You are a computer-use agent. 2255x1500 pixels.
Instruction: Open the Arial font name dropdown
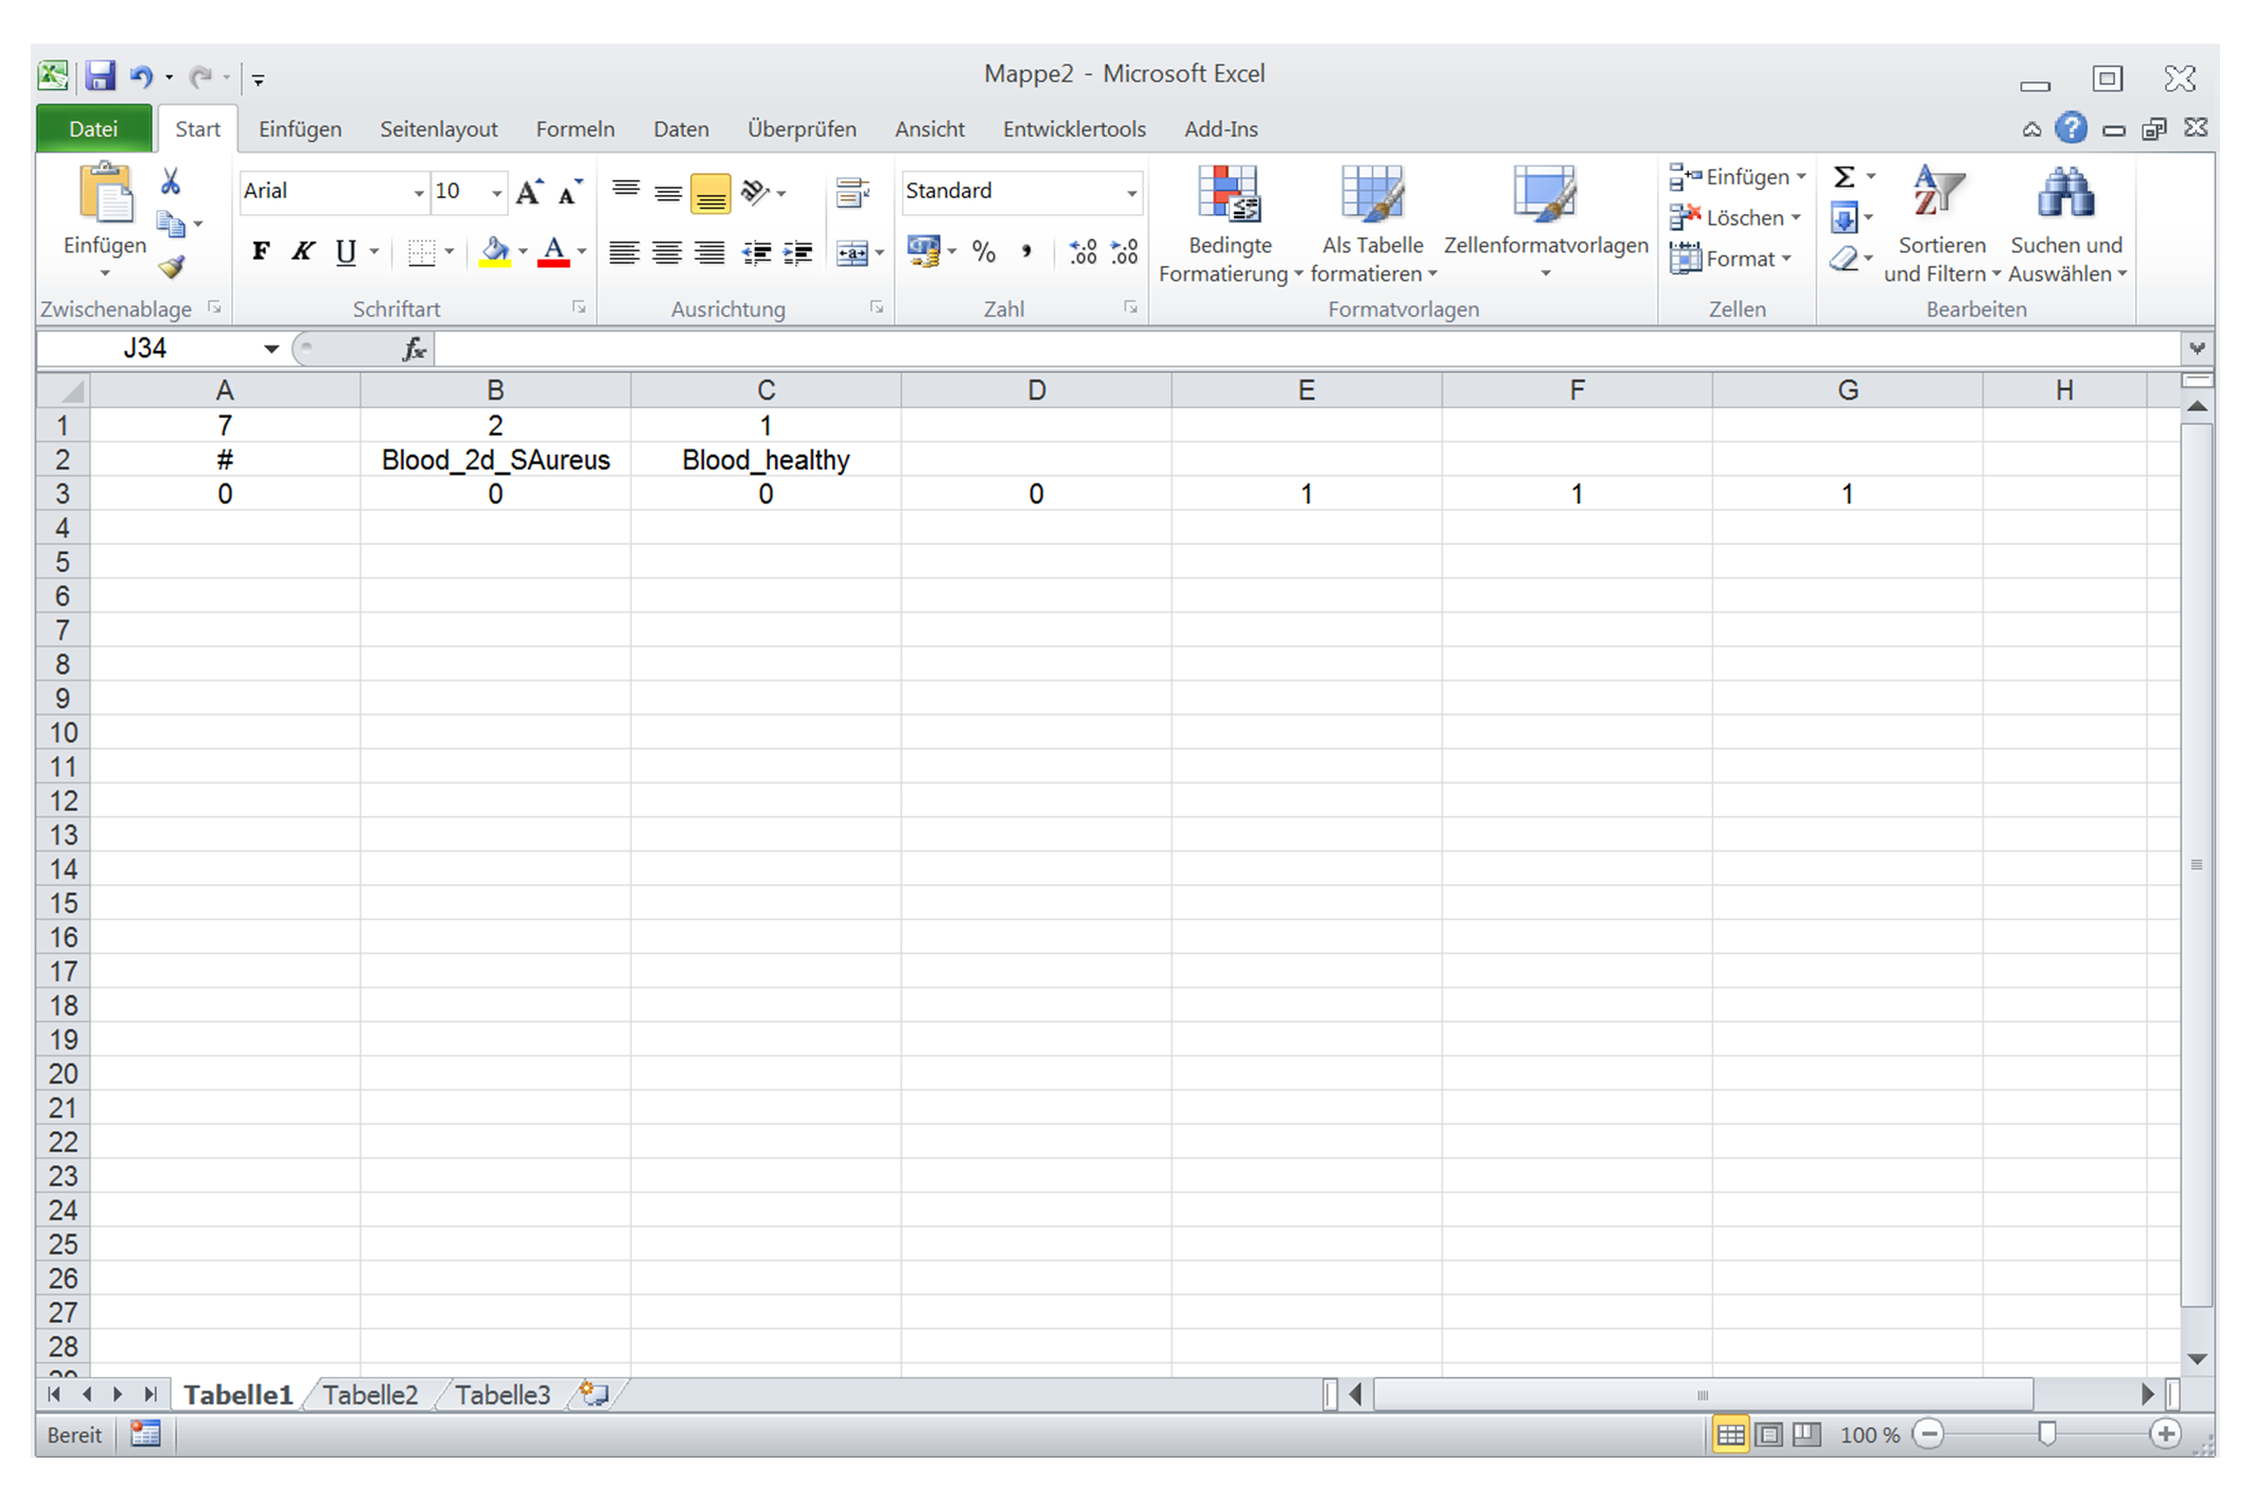(418, 192)
